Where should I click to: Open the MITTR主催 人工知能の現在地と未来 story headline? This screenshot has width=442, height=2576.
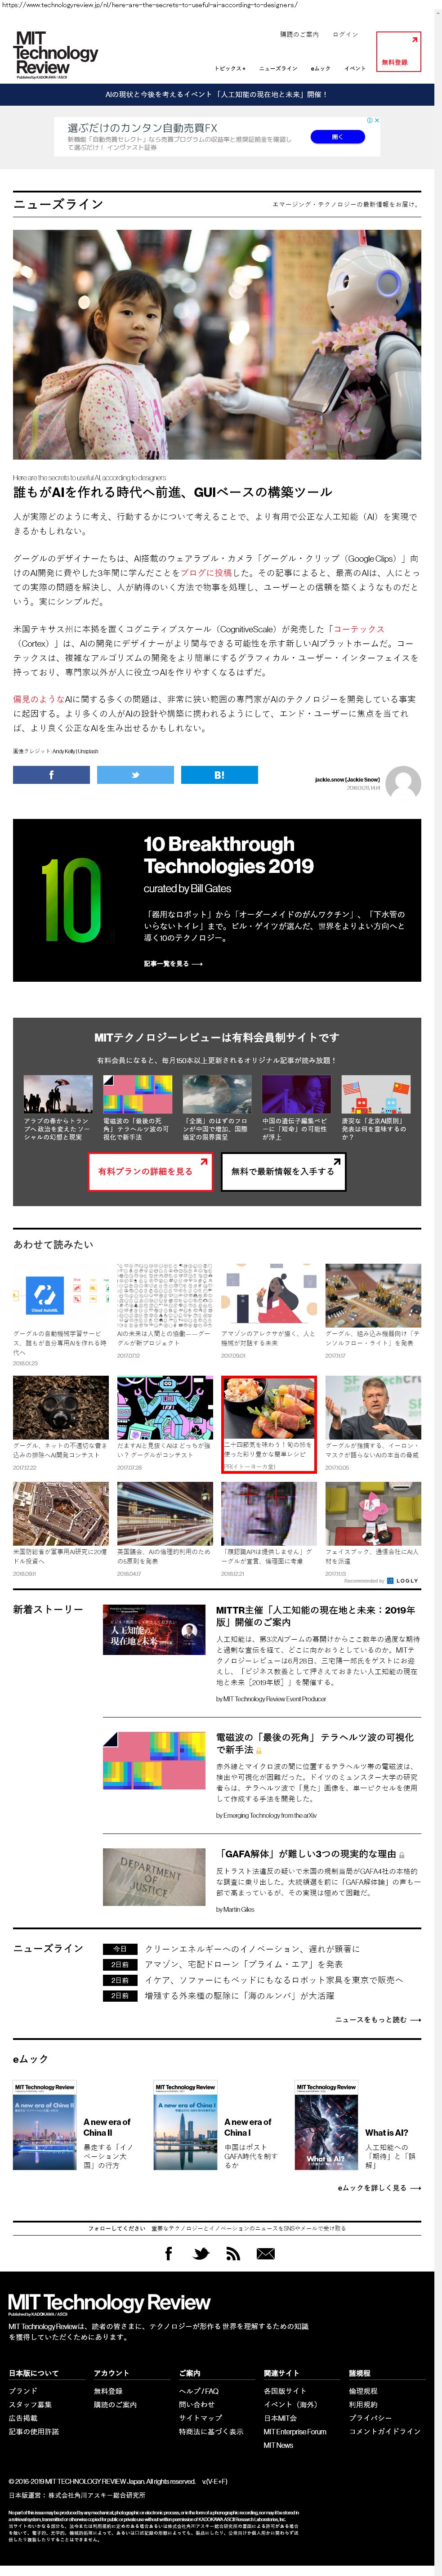click(316, 1616)
